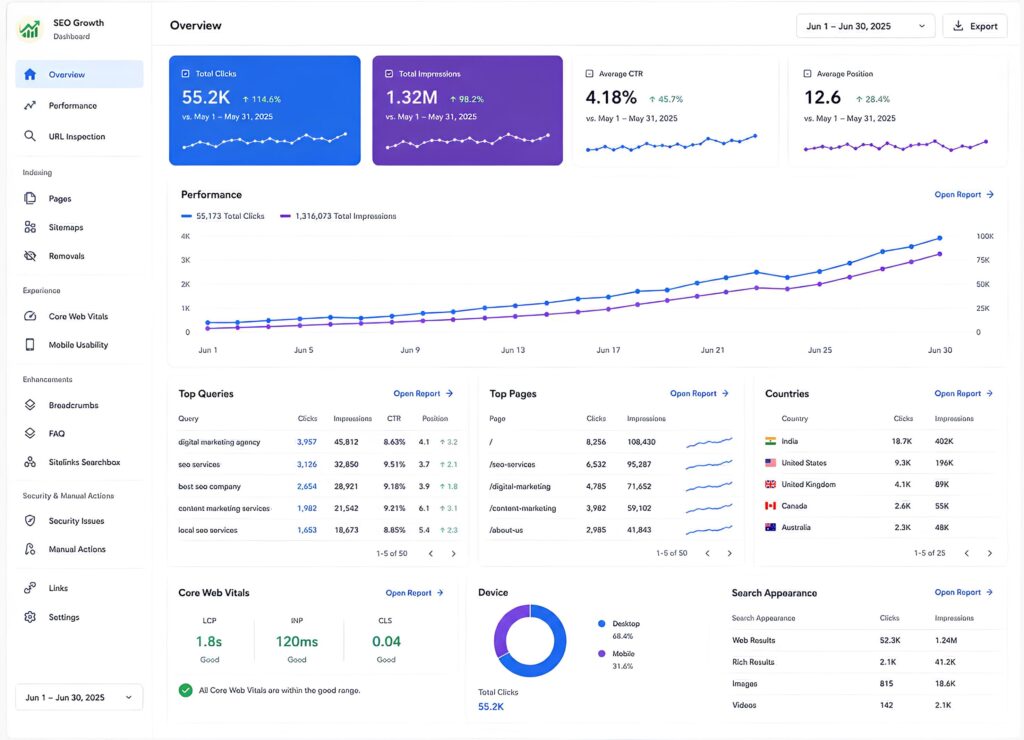Toggle the Average Position card checkbox
The height and width of the screenshot is (740, 1024).
807,74
